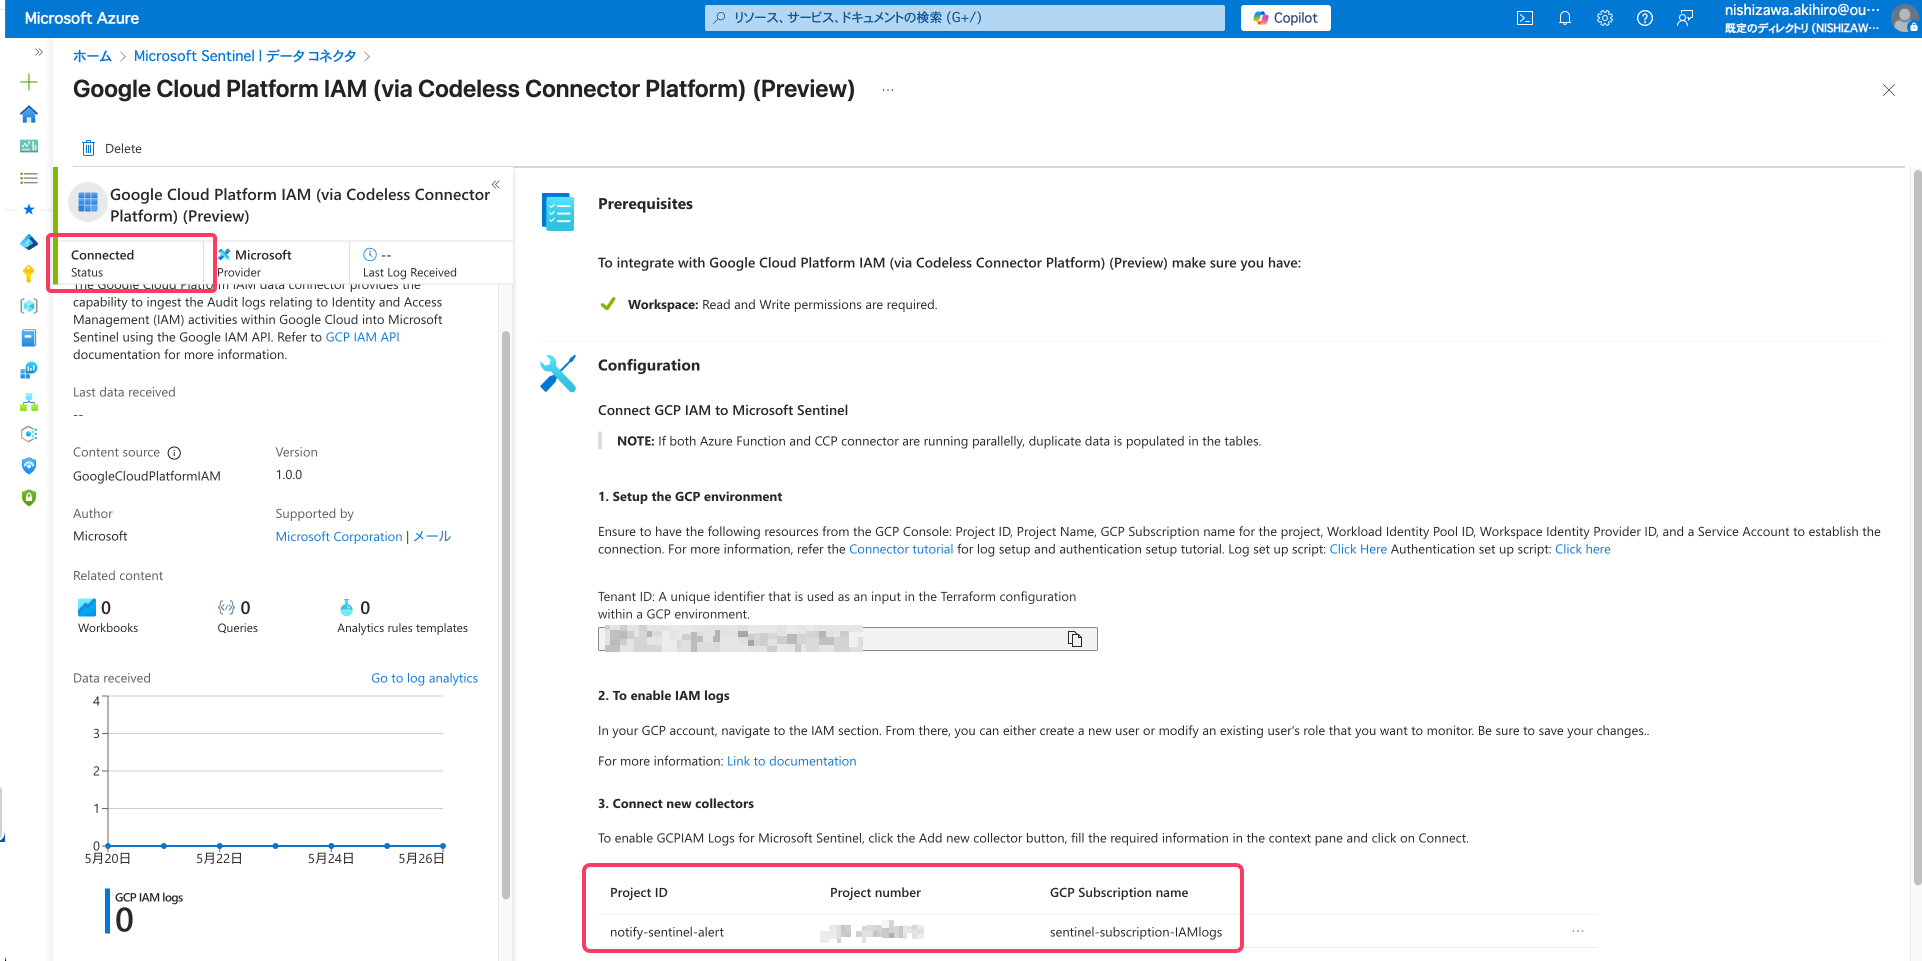Click the main page vertical scrollbar
The image size is (1922, 961).
click(x=1917, y=527)
